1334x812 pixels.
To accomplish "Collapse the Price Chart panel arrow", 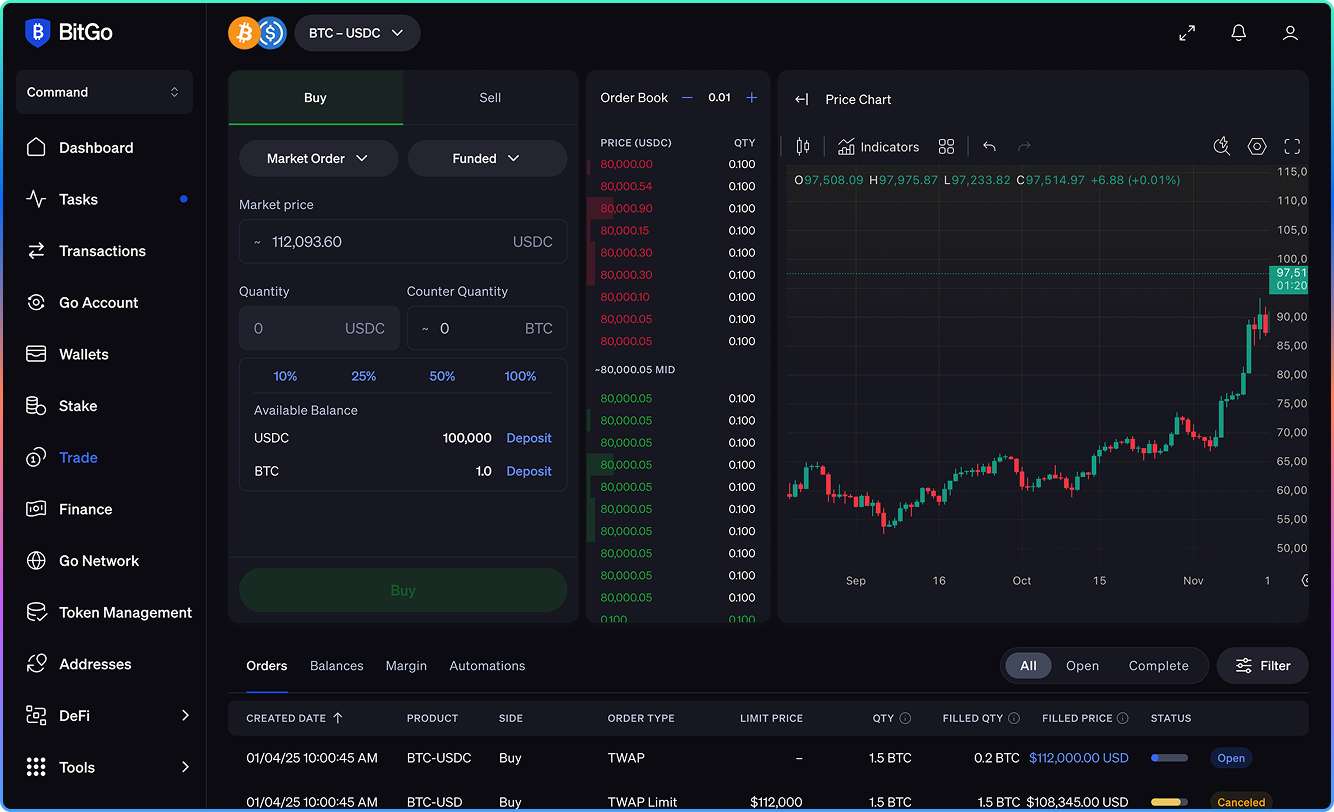I will 801,99.
